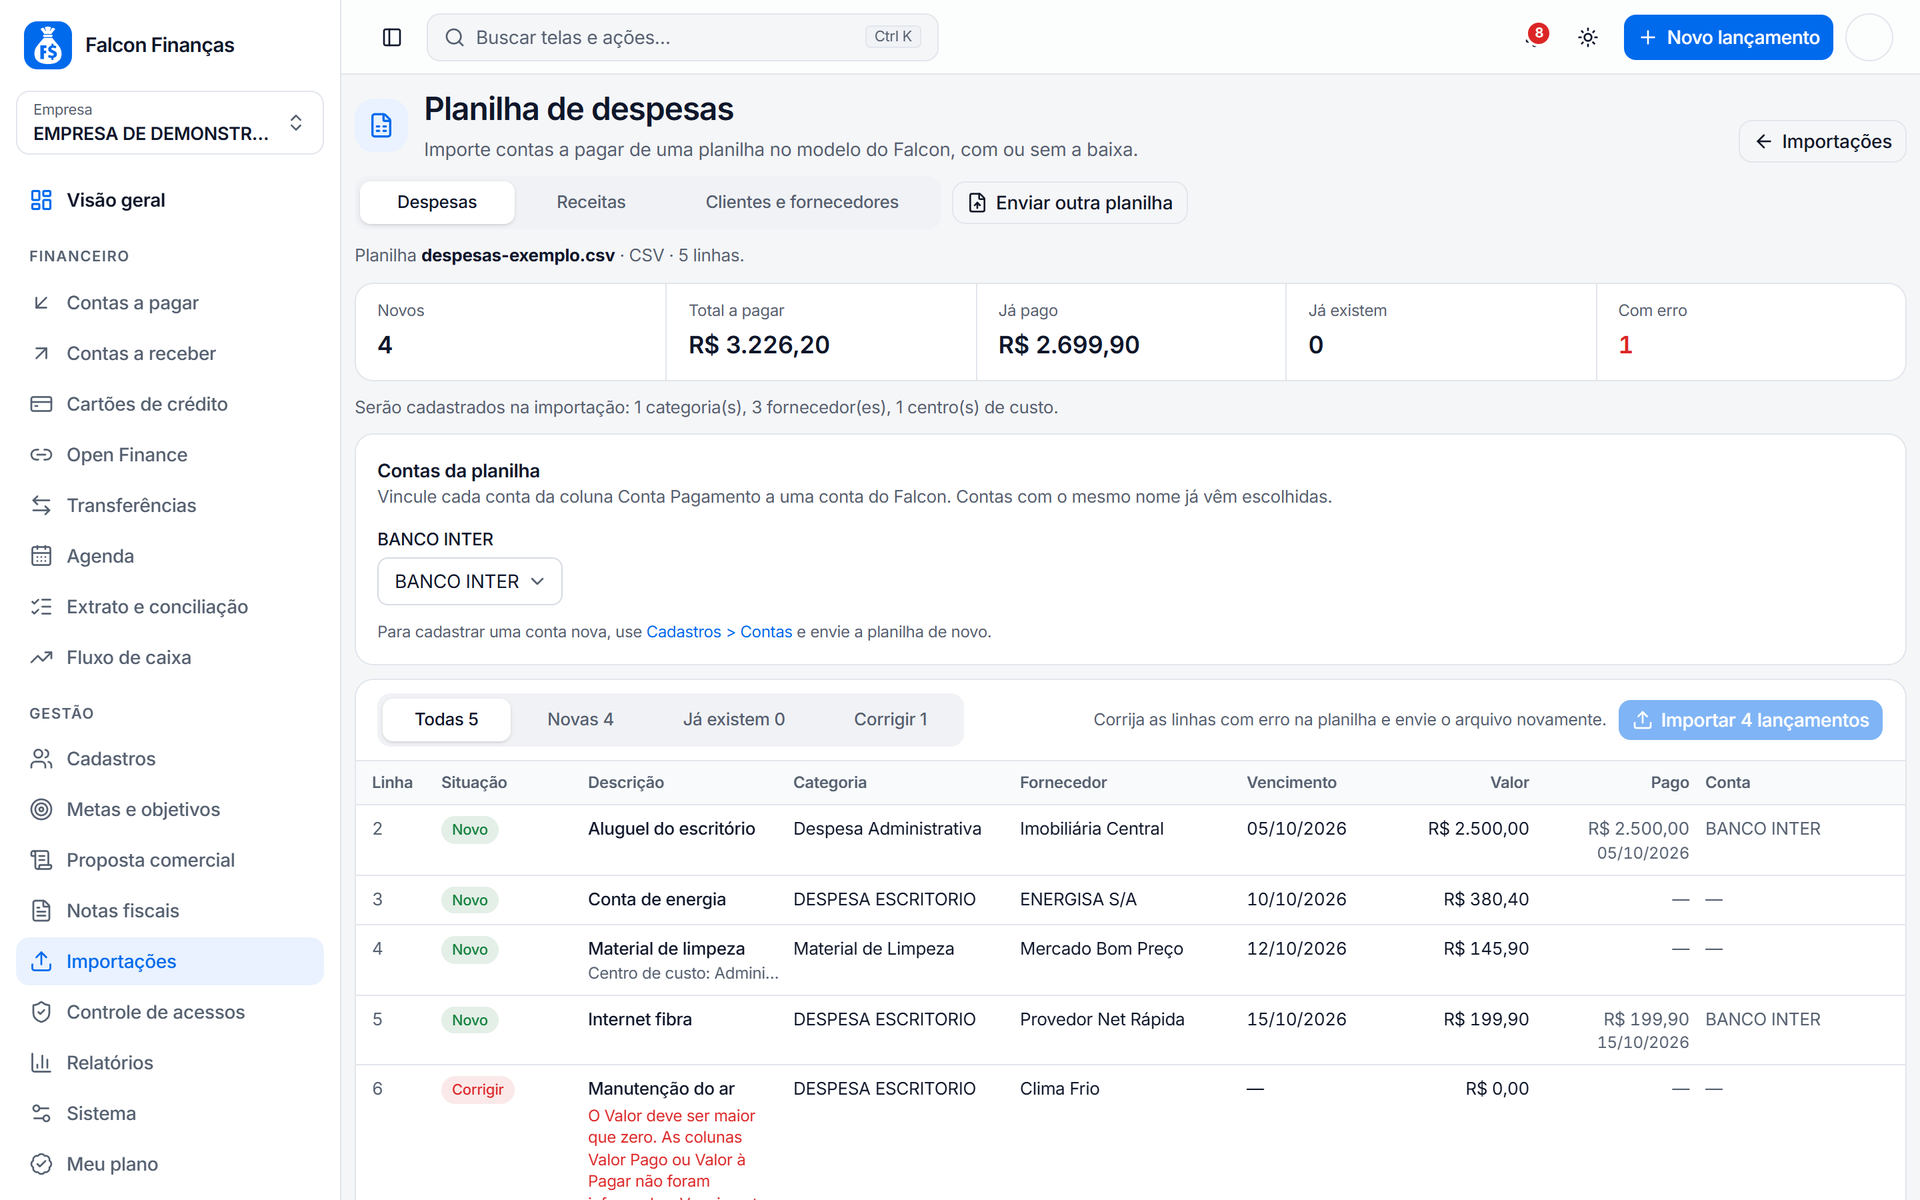Screen dimensions: 1920x1200
Task: Click the Novo lançamento button
Action: click(x=1728, y=37)
